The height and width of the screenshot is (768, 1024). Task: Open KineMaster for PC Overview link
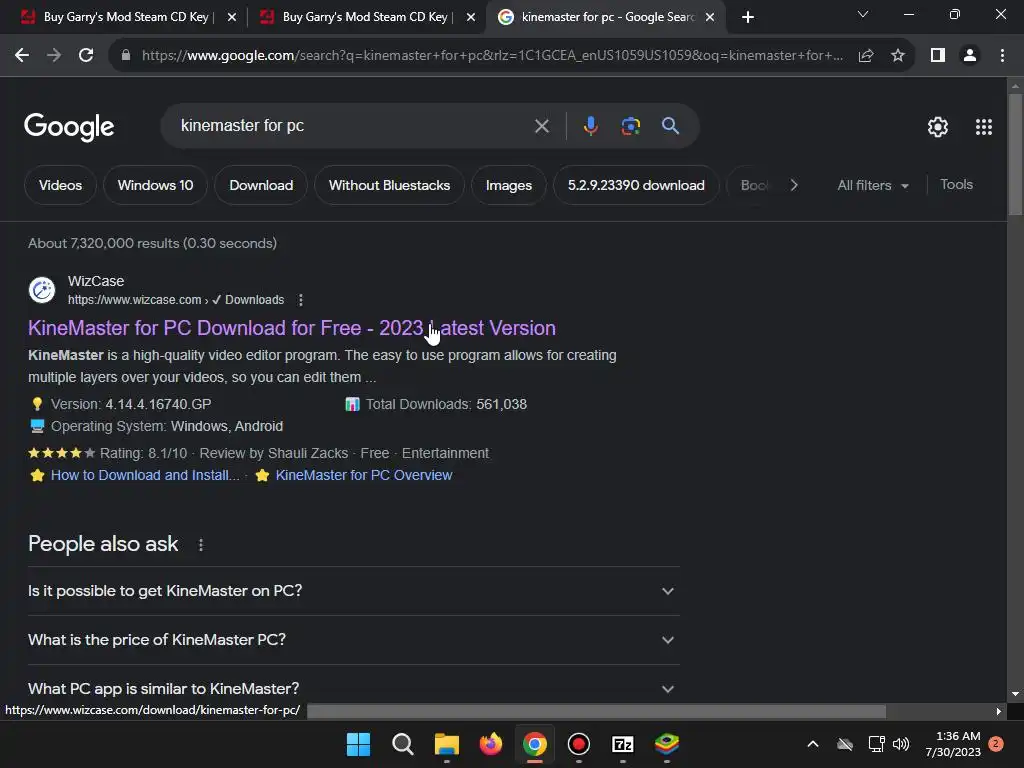coord(364,475)
